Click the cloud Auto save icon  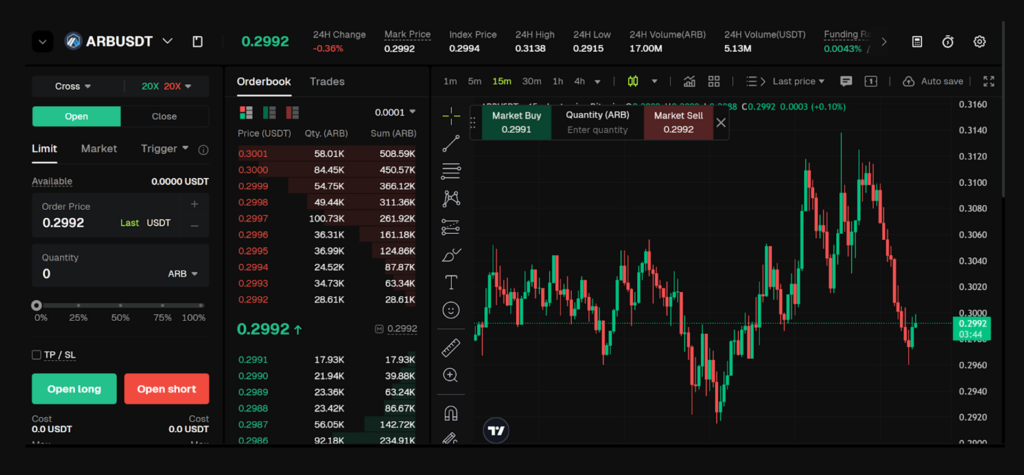click(x=908, y=81)
